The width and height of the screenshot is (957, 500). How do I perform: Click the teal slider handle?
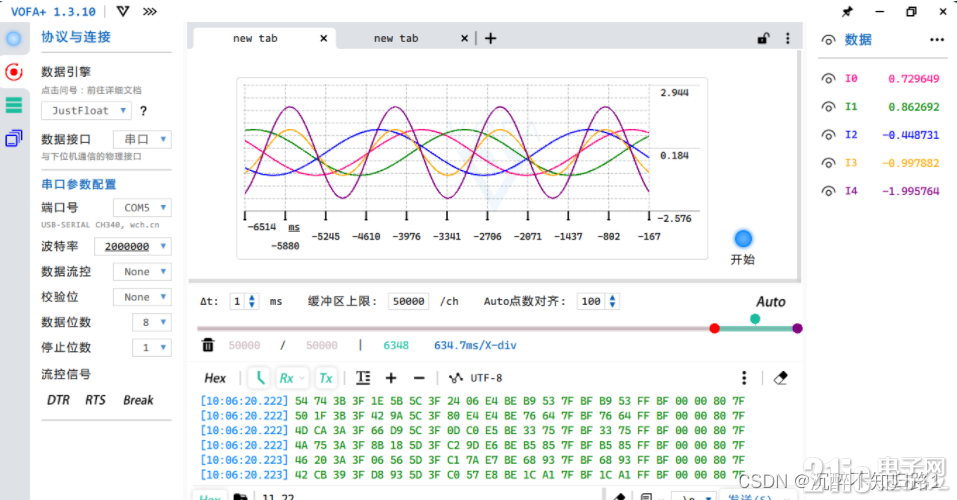[755, 319]
